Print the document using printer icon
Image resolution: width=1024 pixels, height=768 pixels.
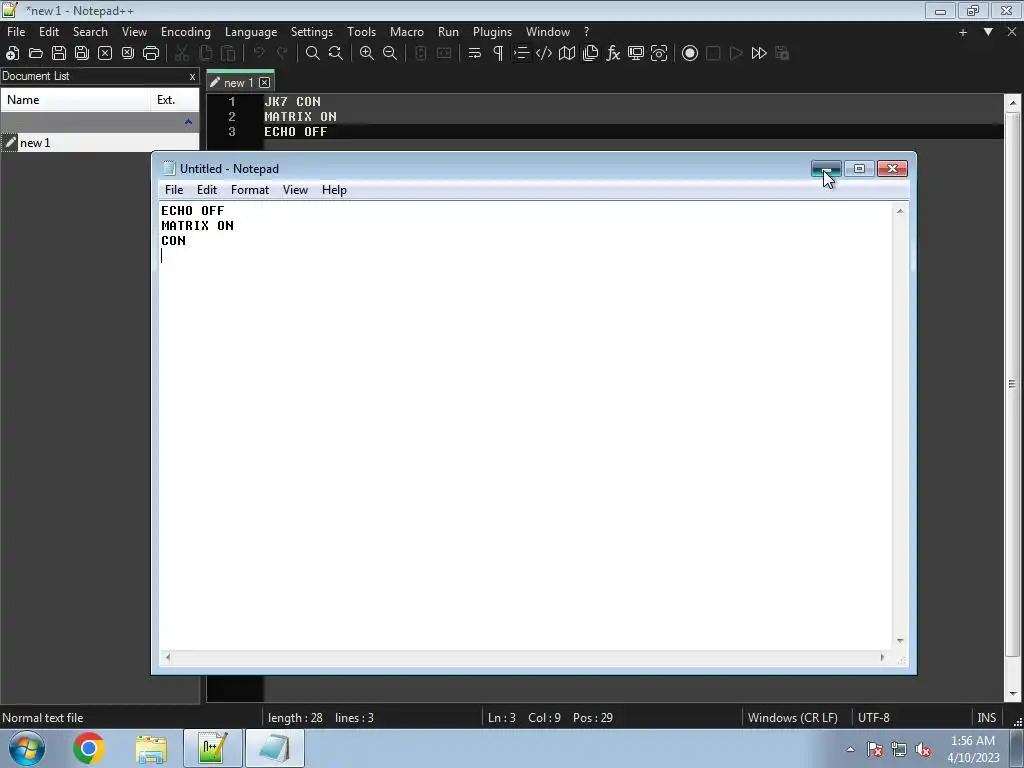click(x=151, y=54)
